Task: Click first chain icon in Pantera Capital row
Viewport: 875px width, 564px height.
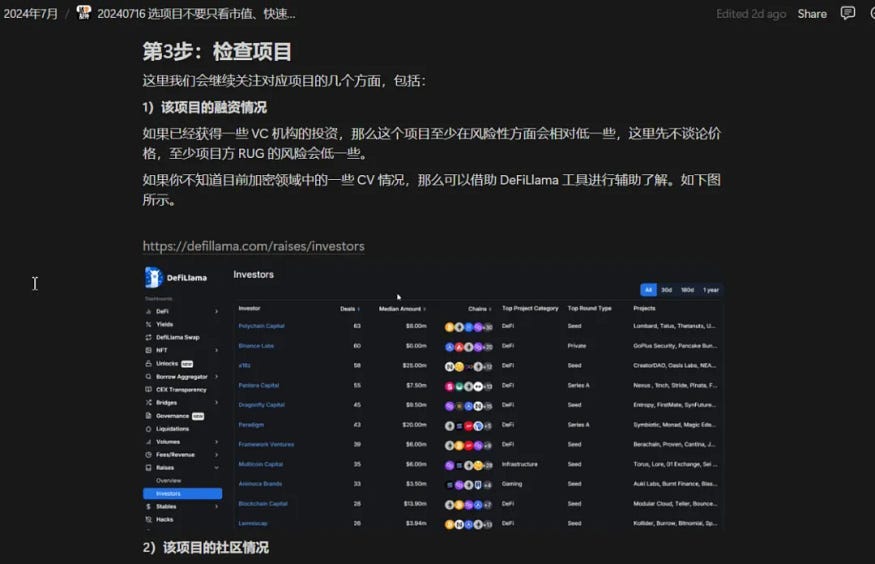Action: (x=449, y=386)
